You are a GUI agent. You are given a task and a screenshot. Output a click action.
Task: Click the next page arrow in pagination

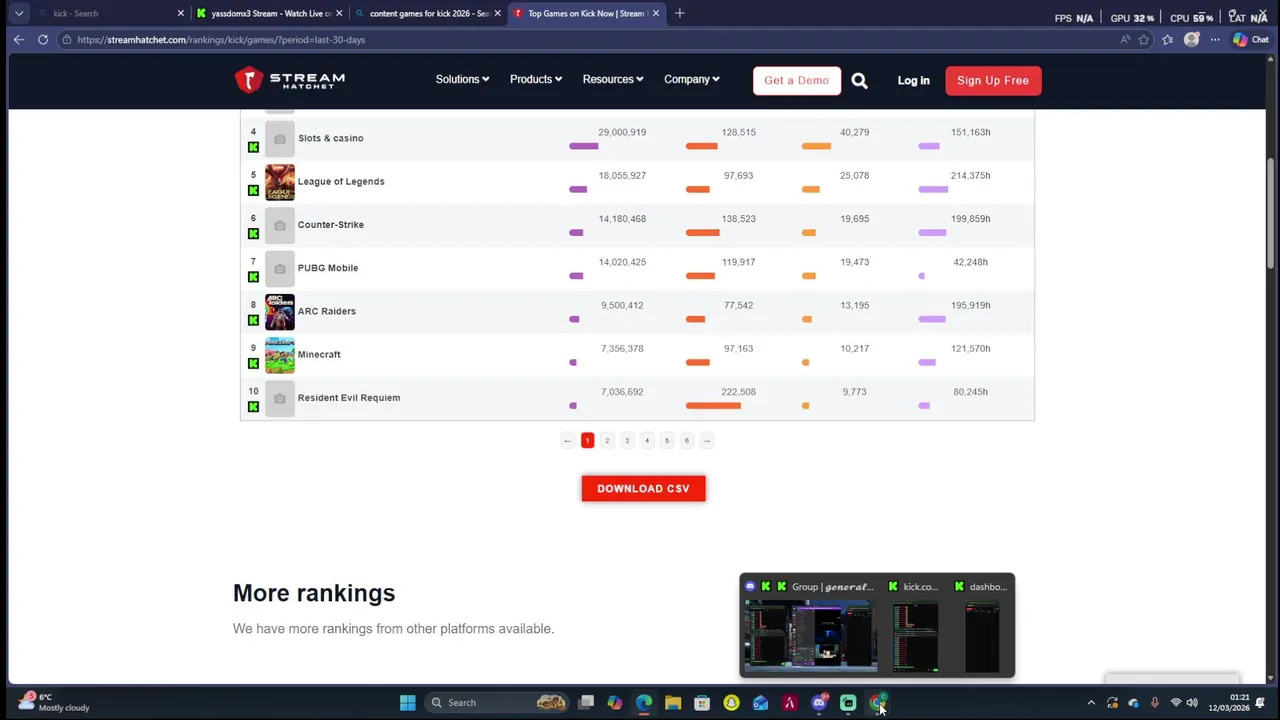click(706, 441)
